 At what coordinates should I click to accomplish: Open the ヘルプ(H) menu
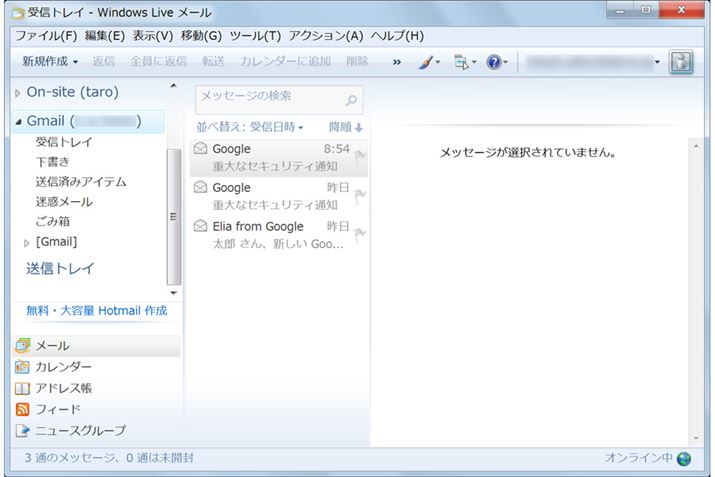[397, 36]
